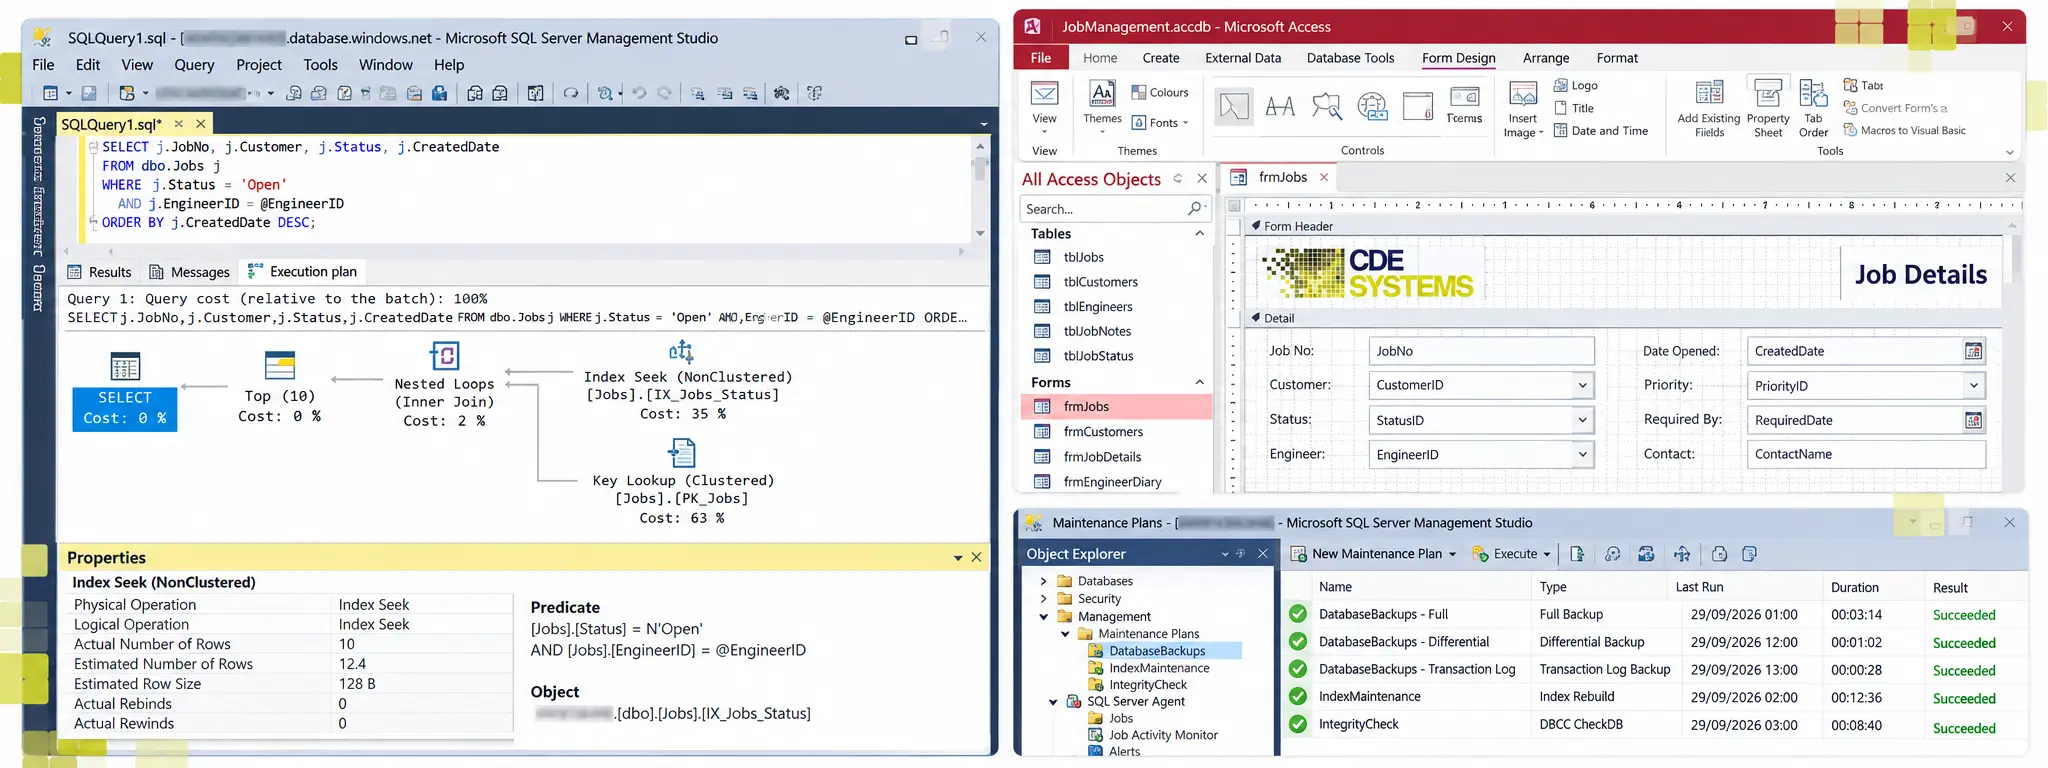
Task: Click the Key Lookup (Clustered) operator icon
Action: [682, 454]
